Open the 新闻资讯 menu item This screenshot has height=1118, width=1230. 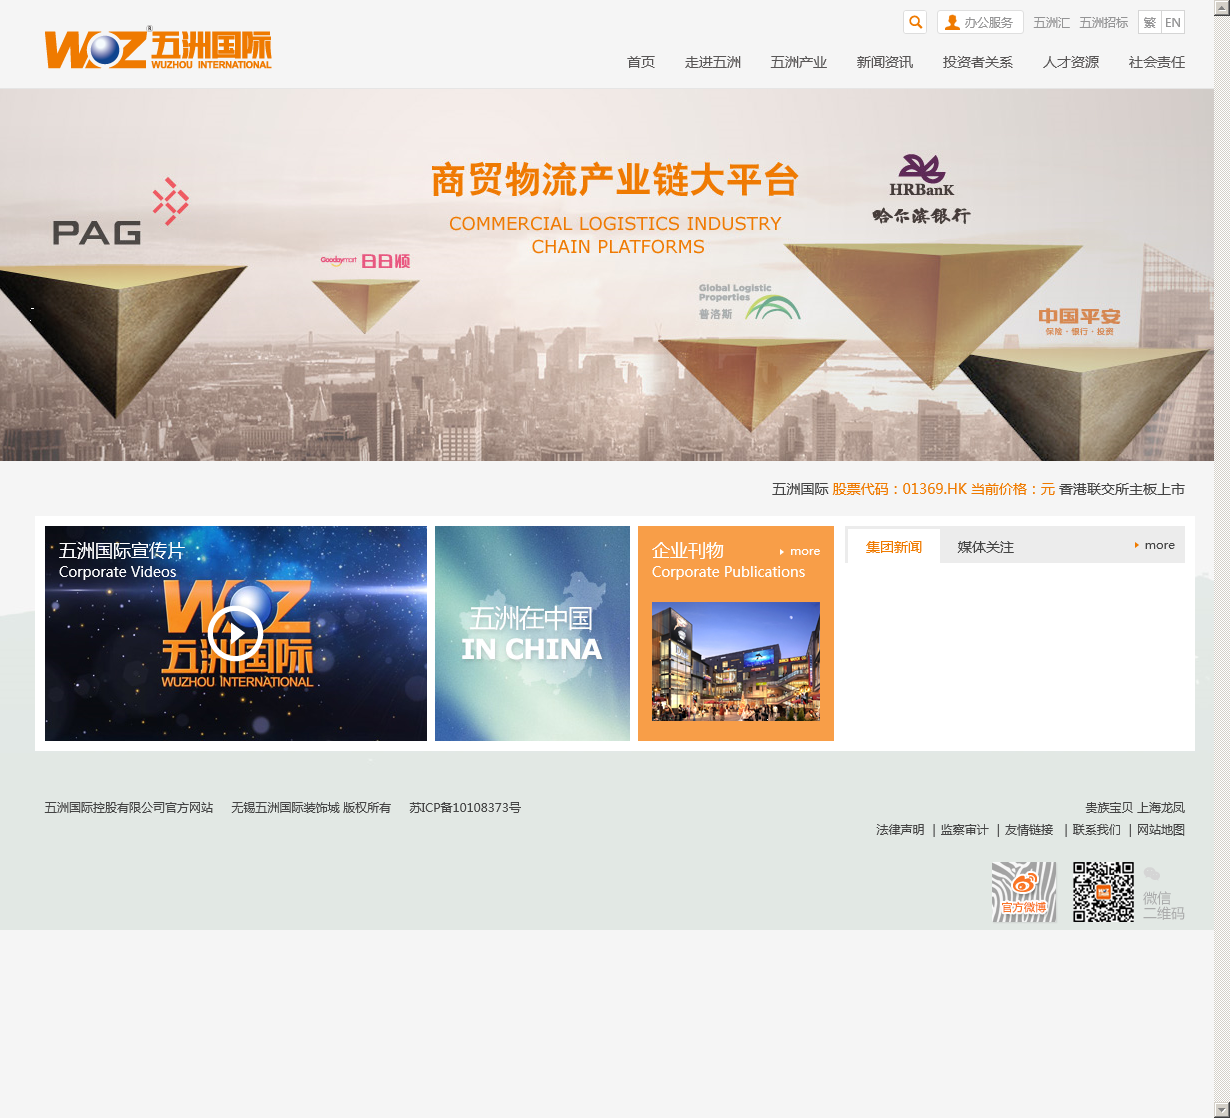point(885,62)
